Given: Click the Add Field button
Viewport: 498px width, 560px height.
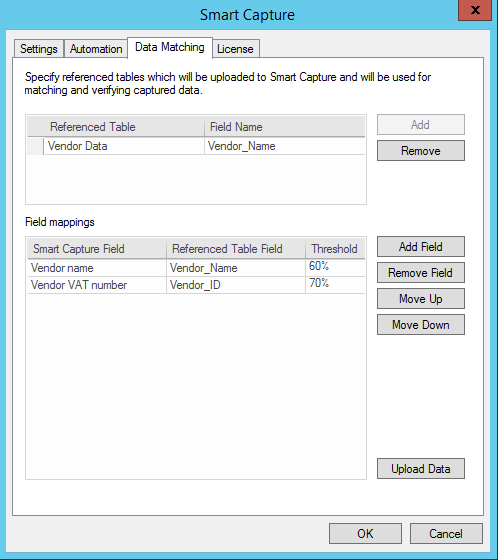Looking at the screenshot, I should tap(421, 246).
